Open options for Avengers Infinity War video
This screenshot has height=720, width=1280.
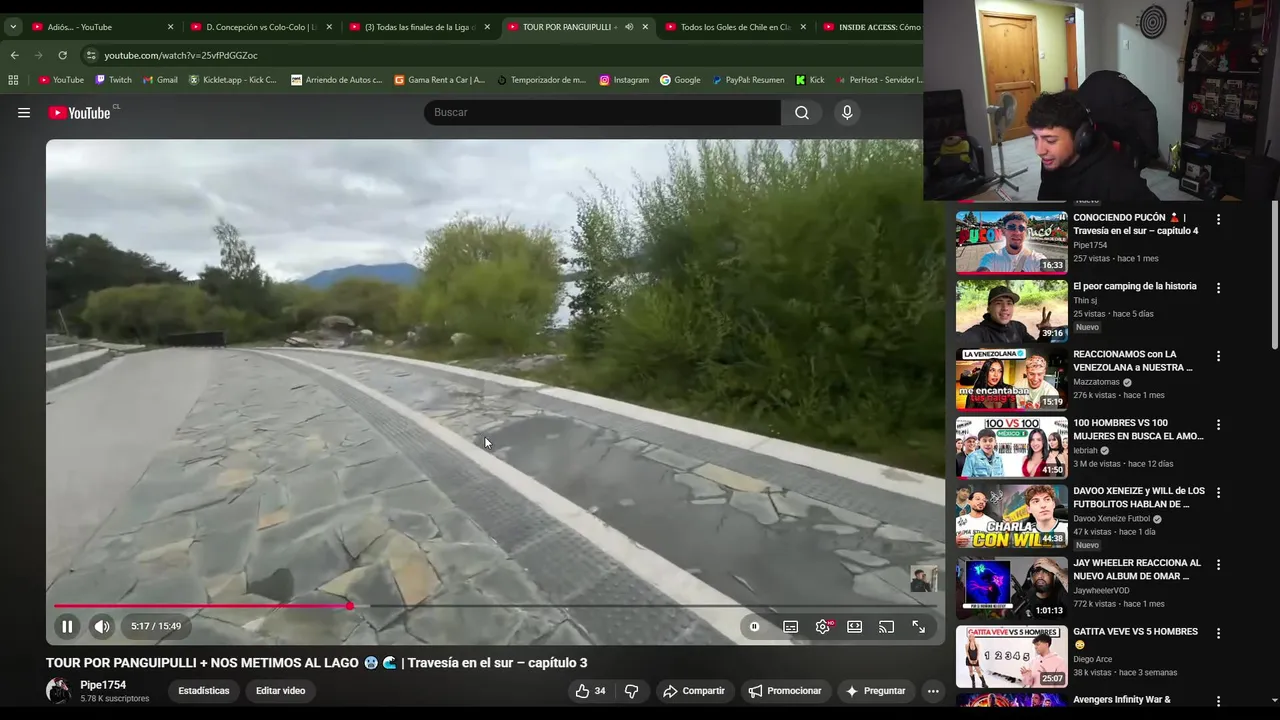1218,702
